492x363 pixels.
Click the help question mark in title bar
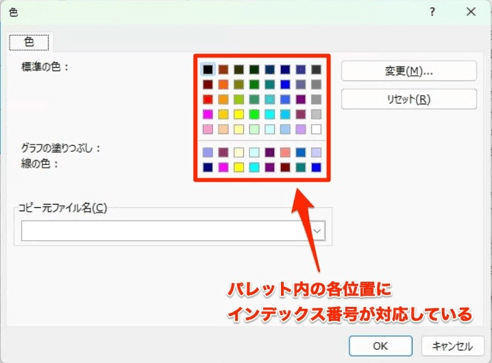coord(432,12)
